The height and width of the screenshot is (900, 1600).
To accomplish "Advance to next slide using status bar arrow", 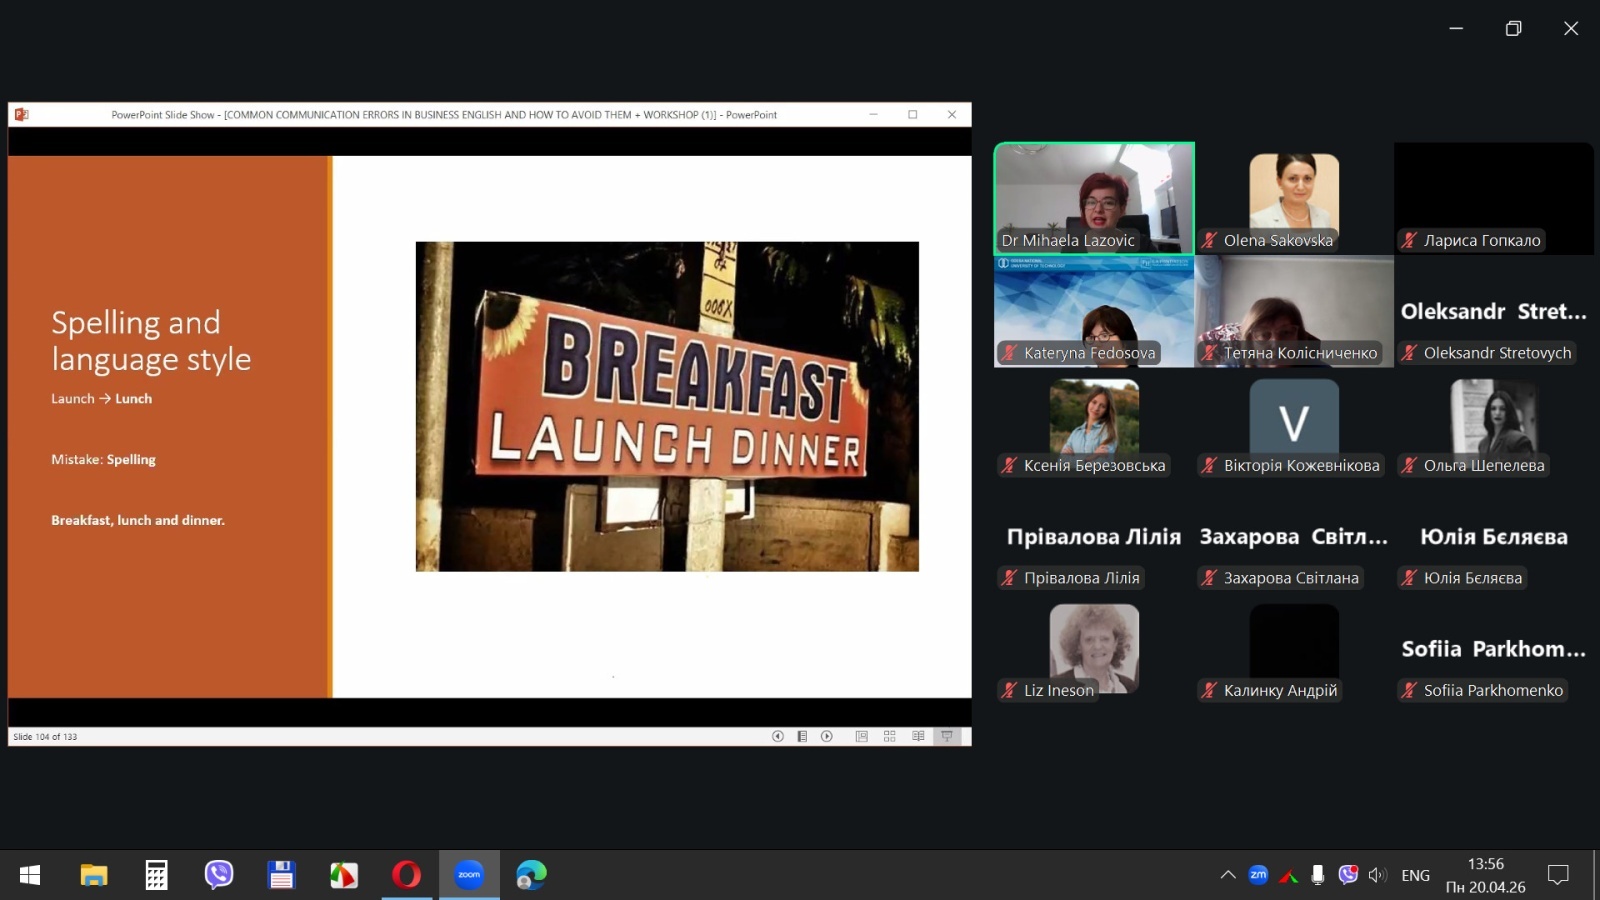I will [x=827, y=736].
